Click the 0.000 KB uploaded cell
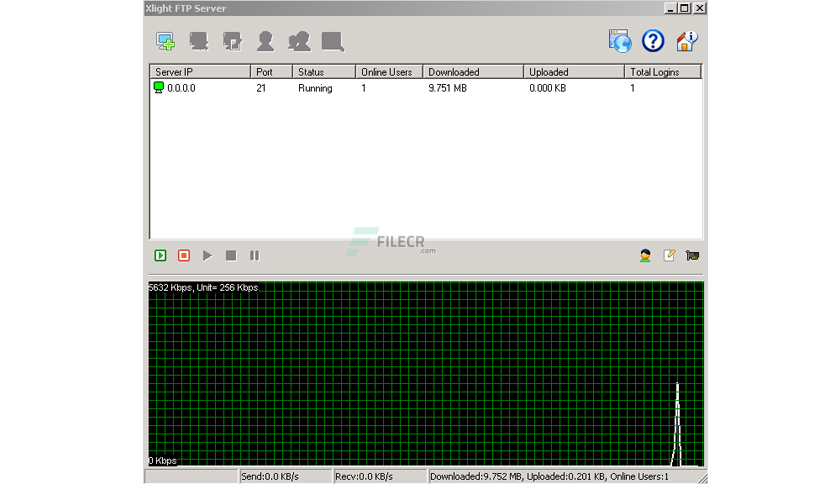Image resolution: width=836 pixels, height=484 pixels. pyautogui.click(x=548, y=88)
